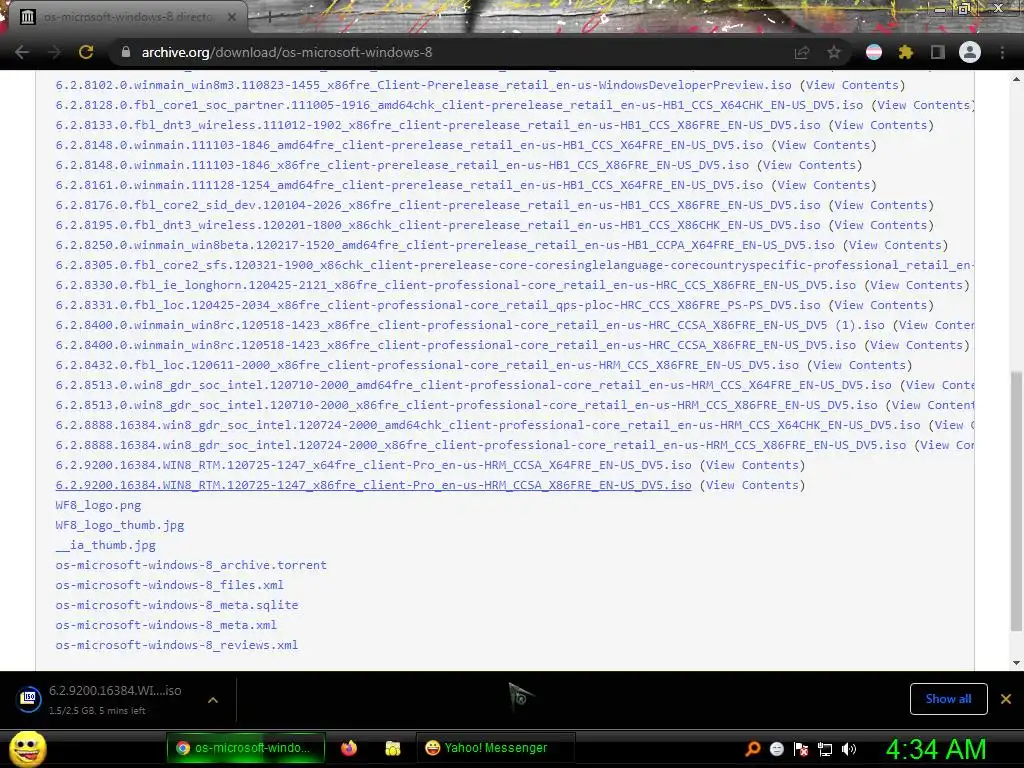The width and height of the screenshot is (1024, 768).
Task: Open WF8_logo.png file link
Action: [x=98, y=505]
